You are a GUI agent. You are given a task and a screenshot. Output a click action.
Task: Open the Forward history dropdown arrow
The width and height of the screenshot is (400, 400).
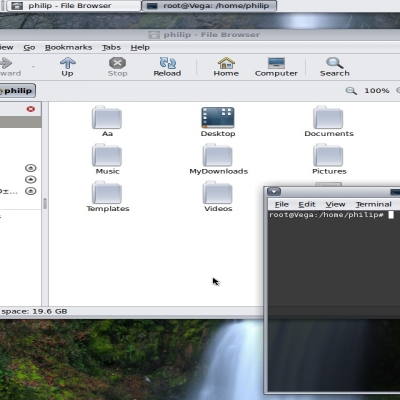33,67
